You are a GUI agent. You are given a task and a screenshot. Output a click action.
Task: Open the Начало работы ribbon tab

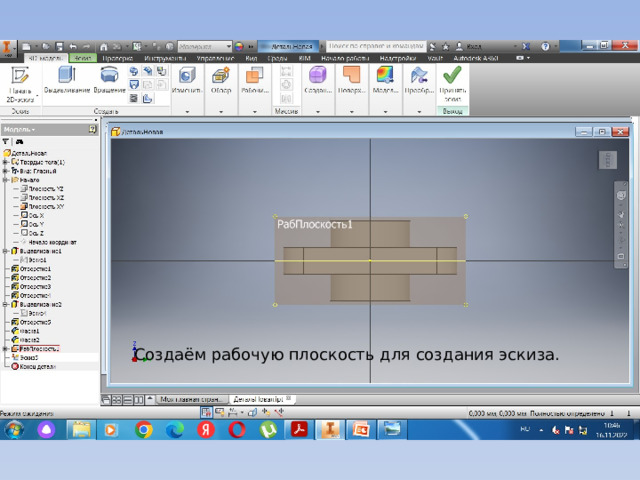[x=345, y=58]
